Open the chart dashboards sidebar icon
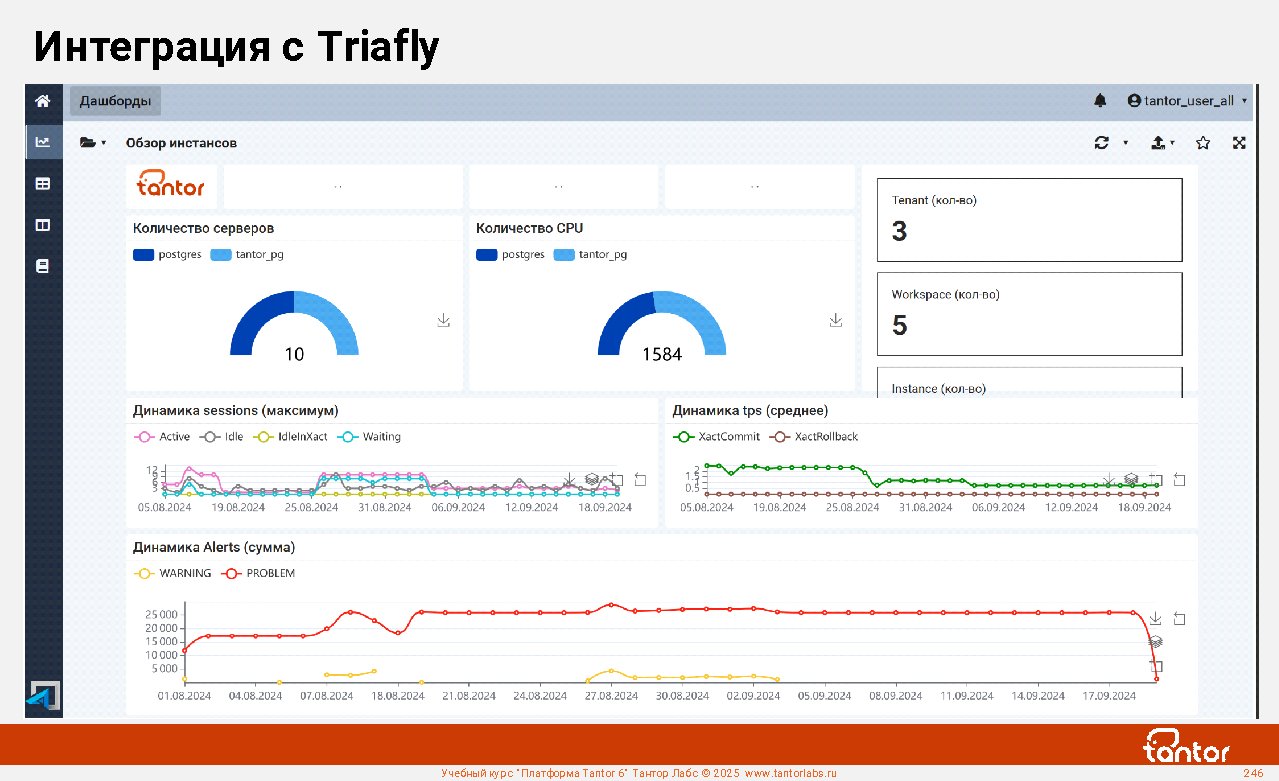 click(43, 142)
